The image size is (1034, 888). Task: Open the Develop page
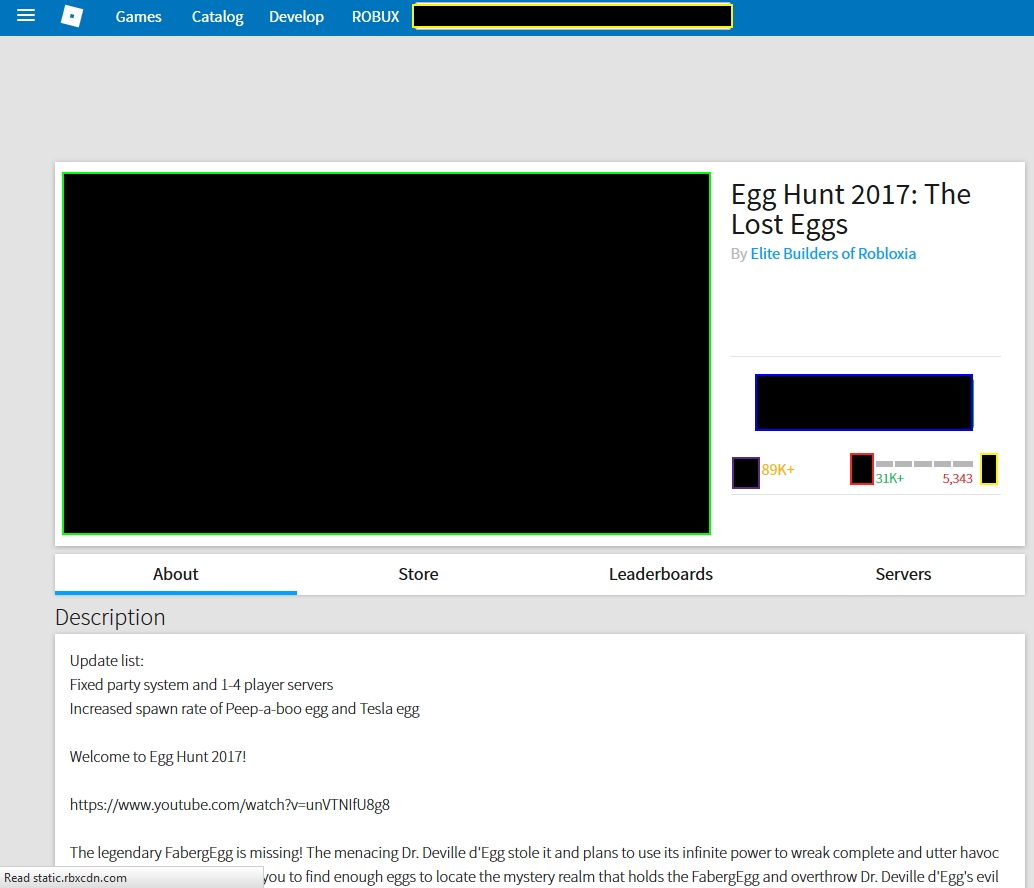point(296,16)
